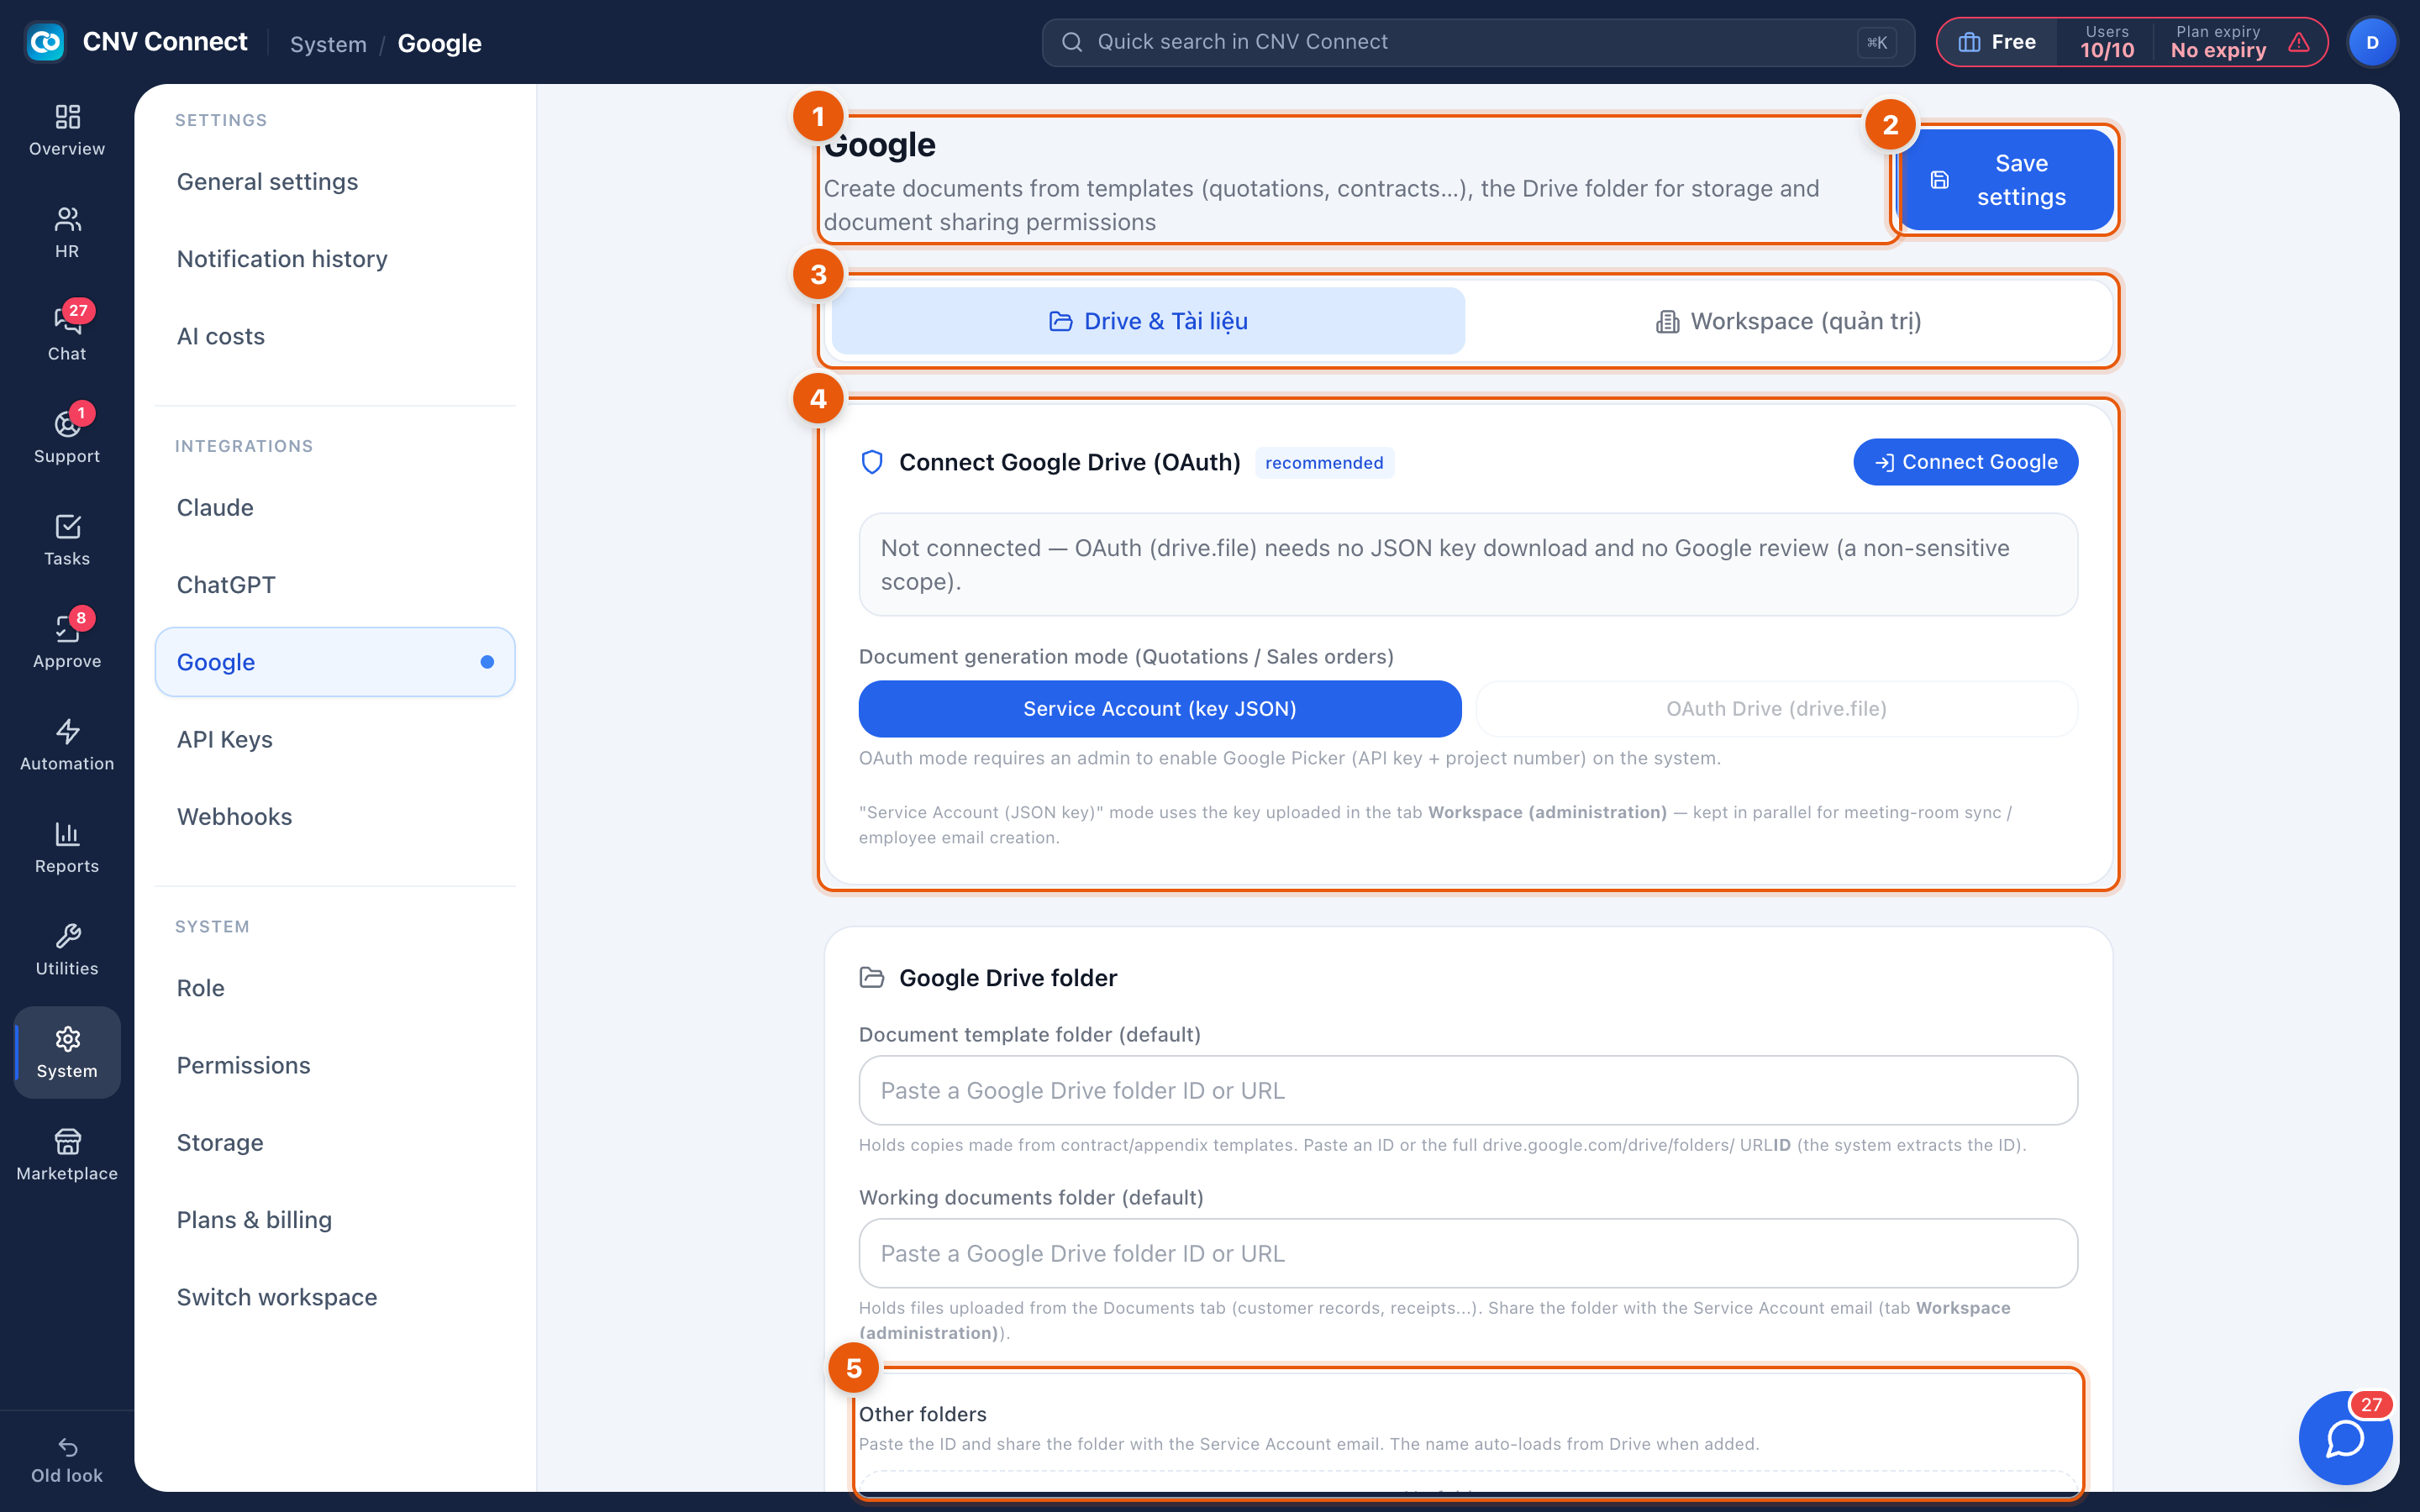Click the Users 10/10 counter
Viewport: 2420px width, 1512px height.
click(x=2107, y=42)
